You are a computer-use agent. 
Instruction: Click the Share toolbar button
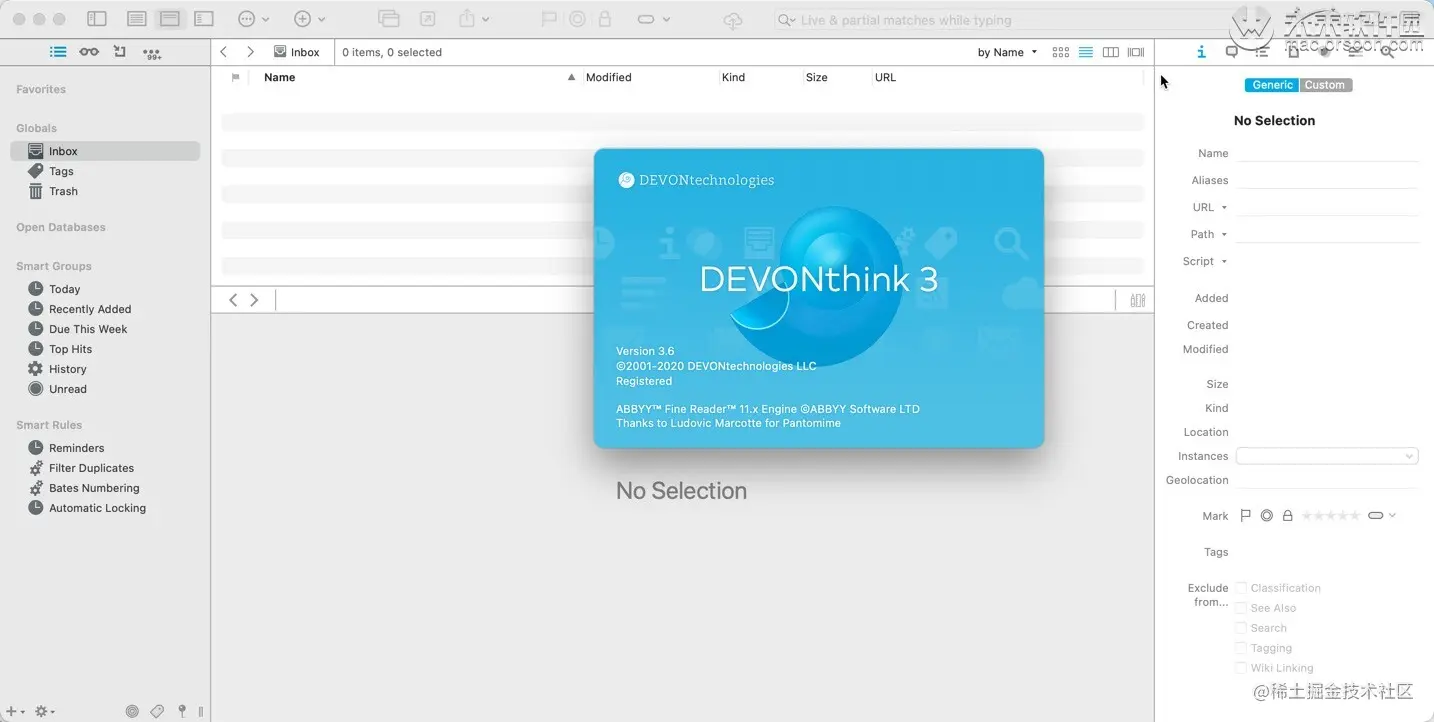coord(473,19)
